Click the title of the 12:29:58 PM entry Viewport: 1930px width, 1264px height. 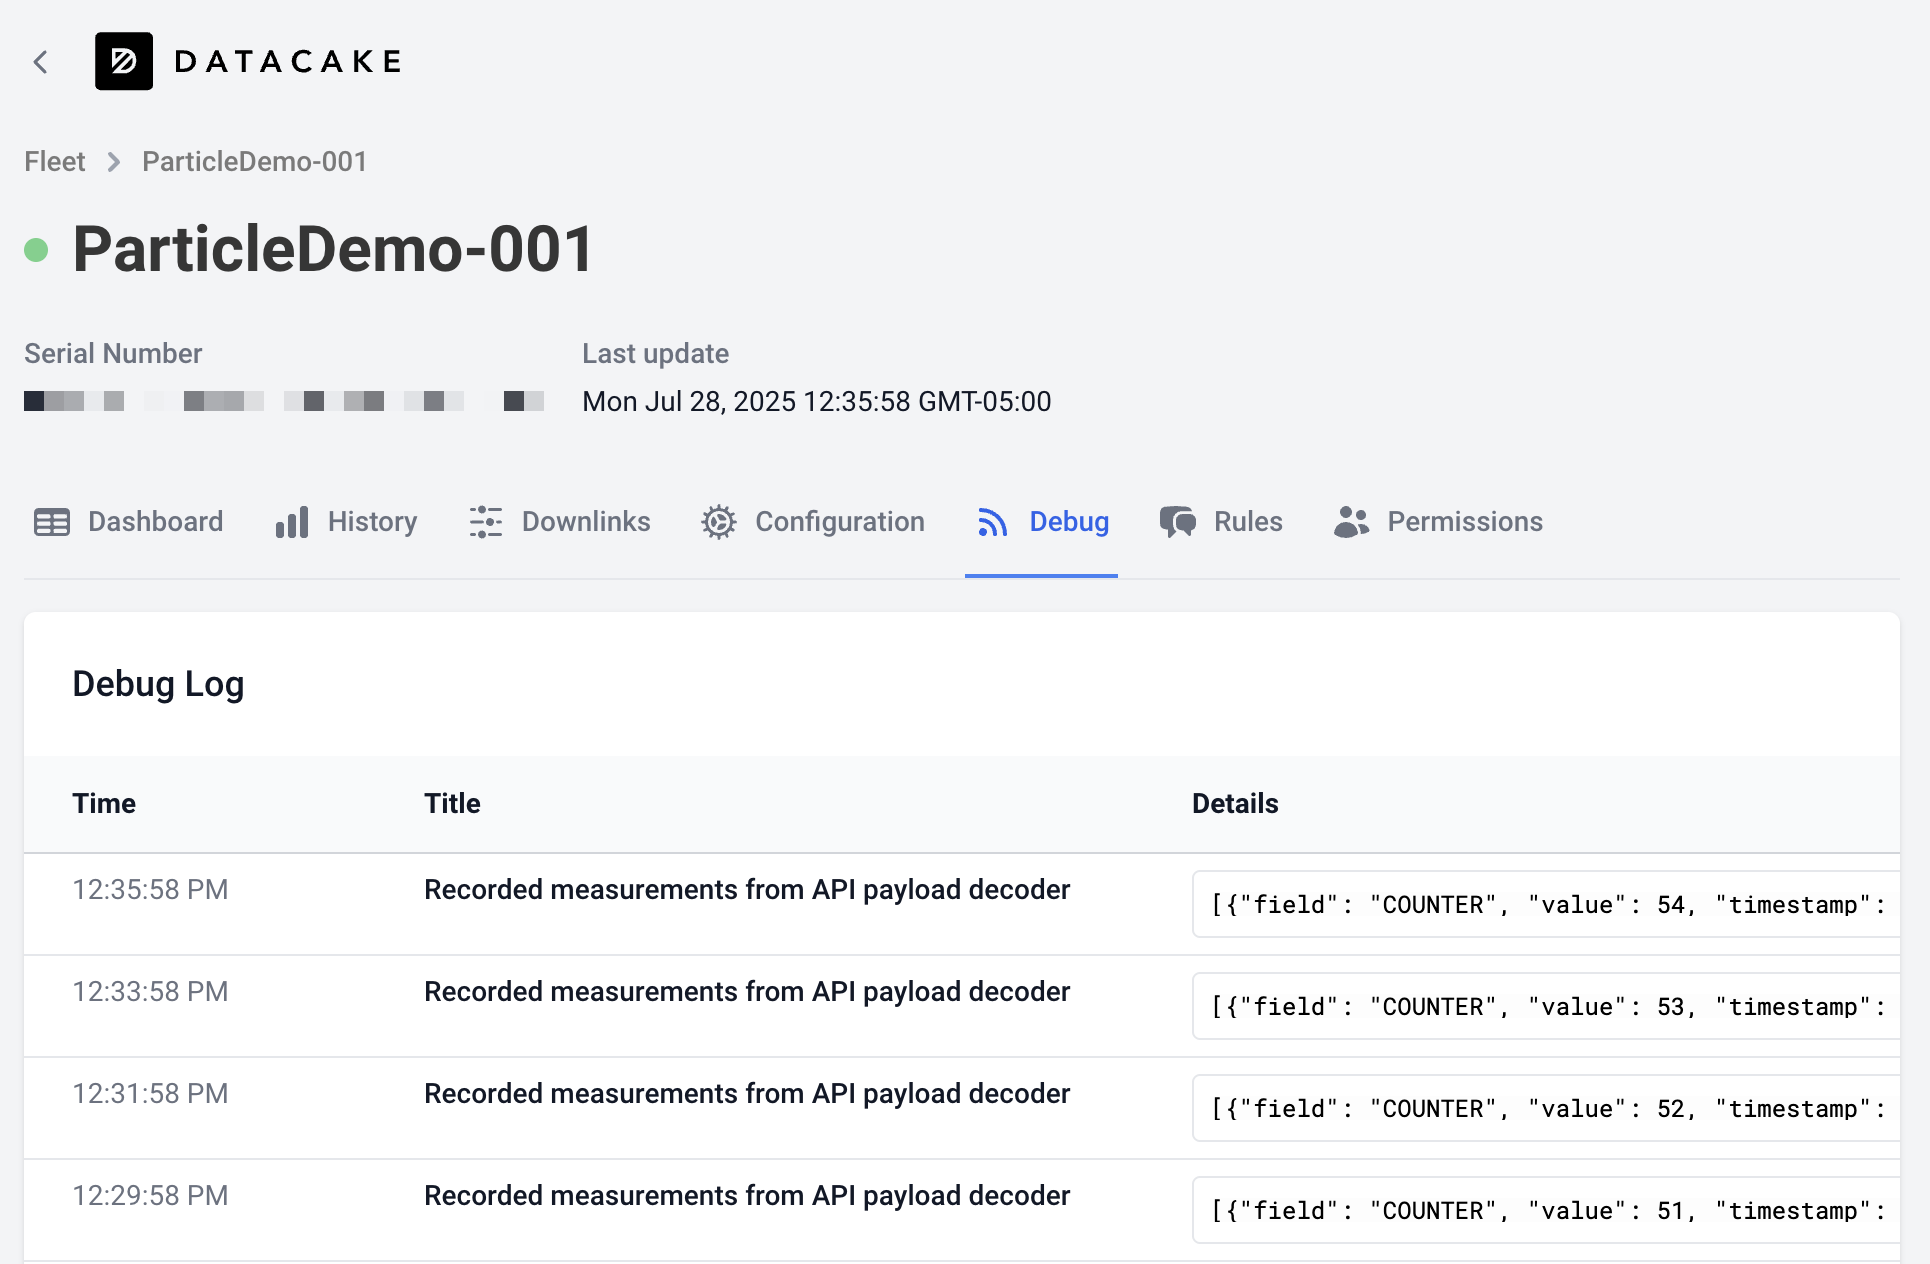pyautogui.click(x=747, y=1195)
